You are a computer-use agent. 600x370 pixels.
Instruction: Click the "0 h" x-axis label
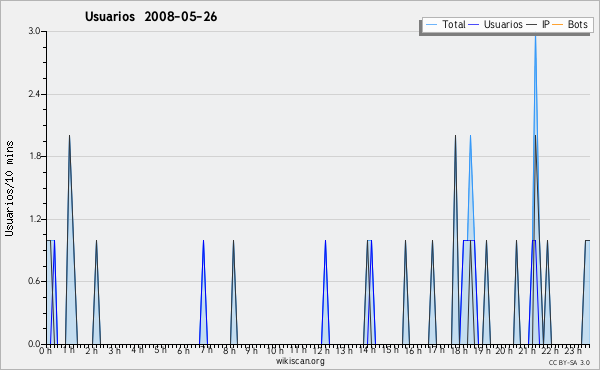point(46,351)
